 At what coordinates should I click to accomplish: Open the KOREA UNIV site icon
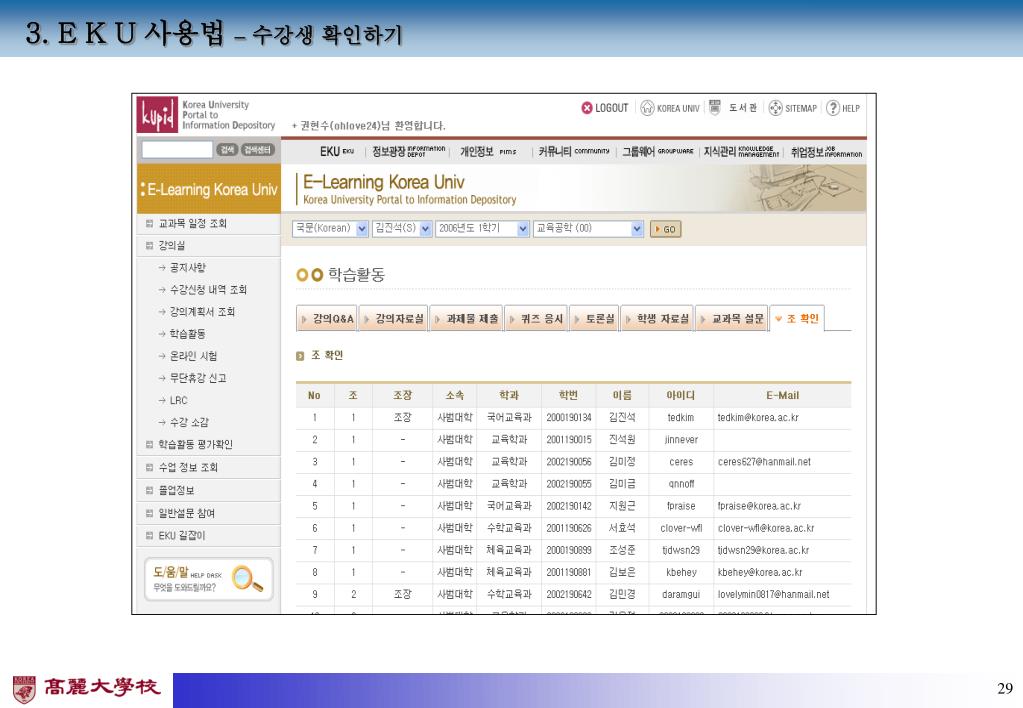(647, 108)
